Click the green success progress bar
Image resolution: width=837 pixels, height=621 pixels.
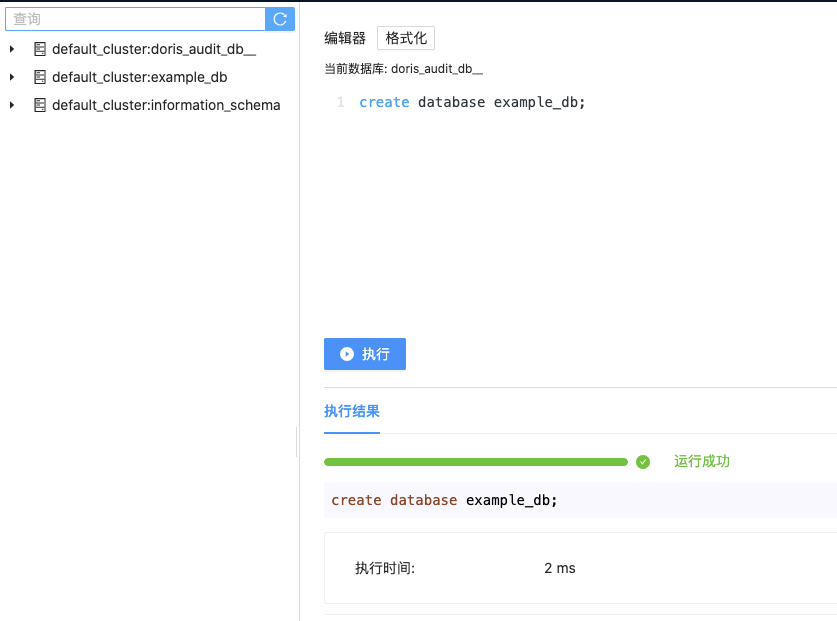tap(476, 462)
